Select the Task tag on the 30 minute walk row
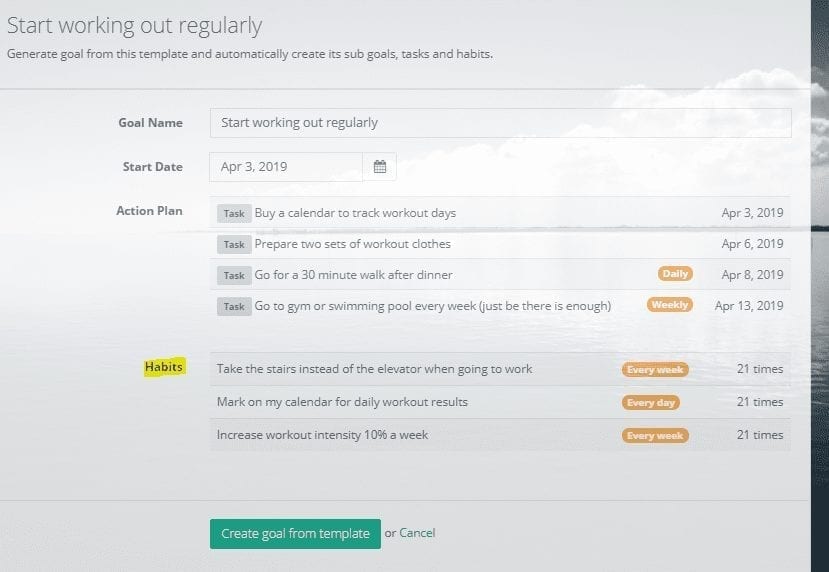The height and width of the screenshot is (572, 829). [x=234, y=275]
